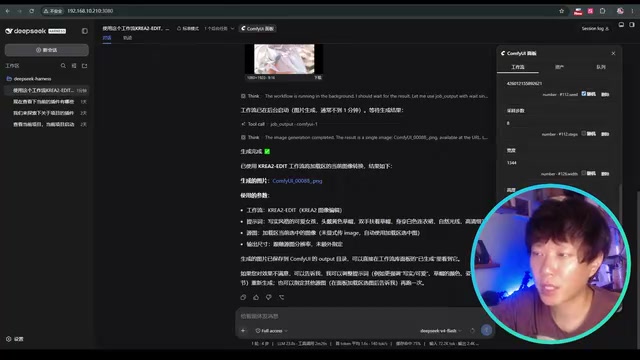
Task: Click the right panel layout icon top right
Action: (631, 25)
